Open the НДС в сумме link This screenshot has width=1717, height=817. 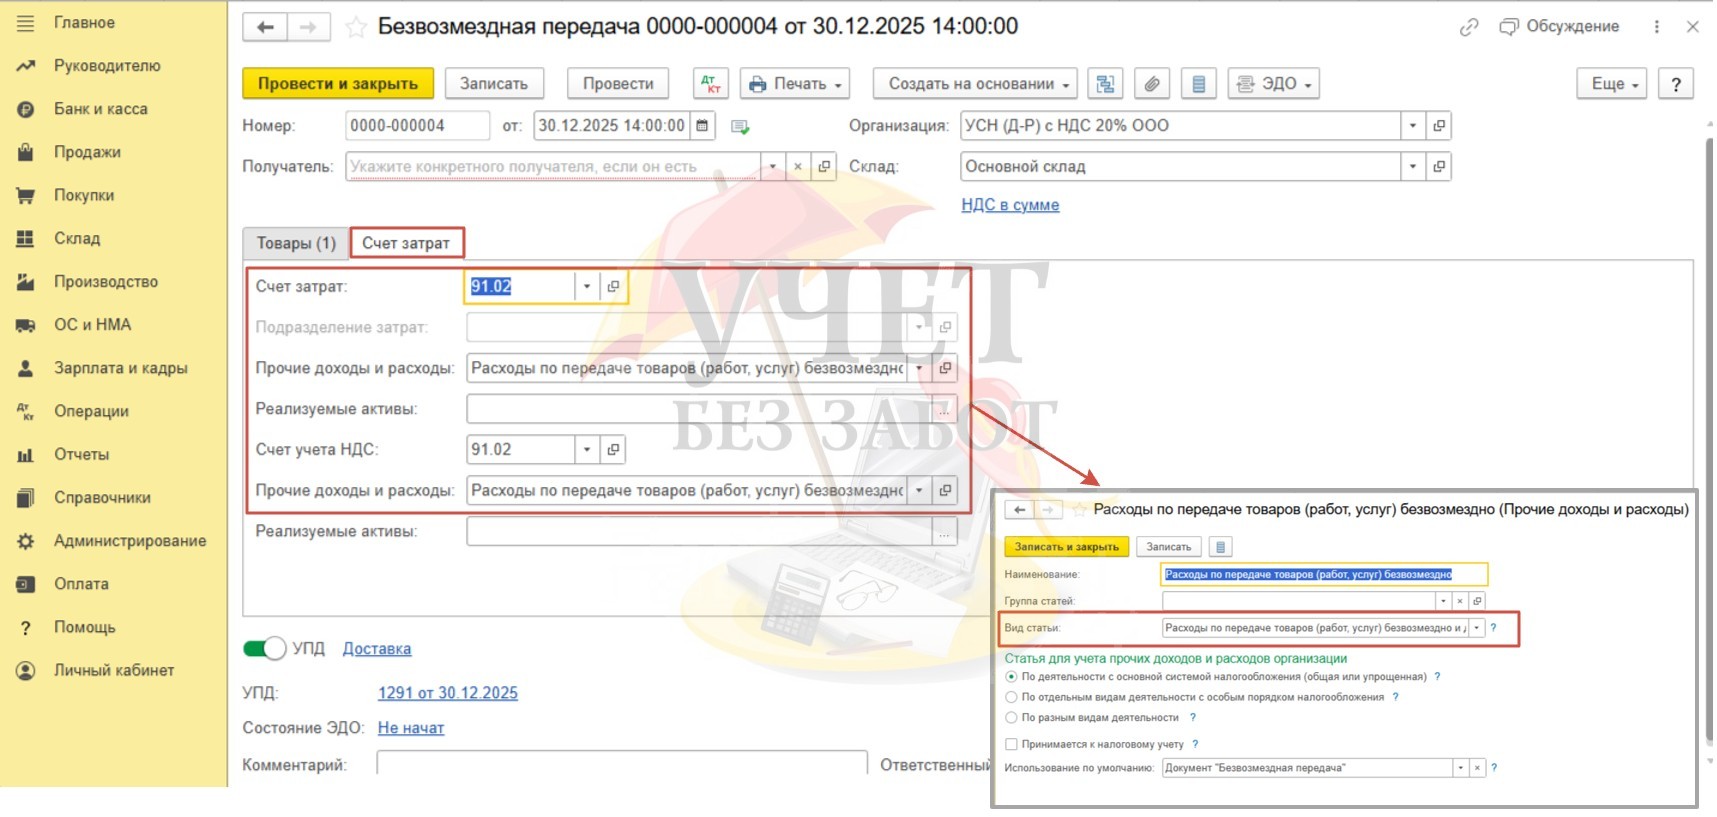pyautogui.click(x=1009, y=205)
